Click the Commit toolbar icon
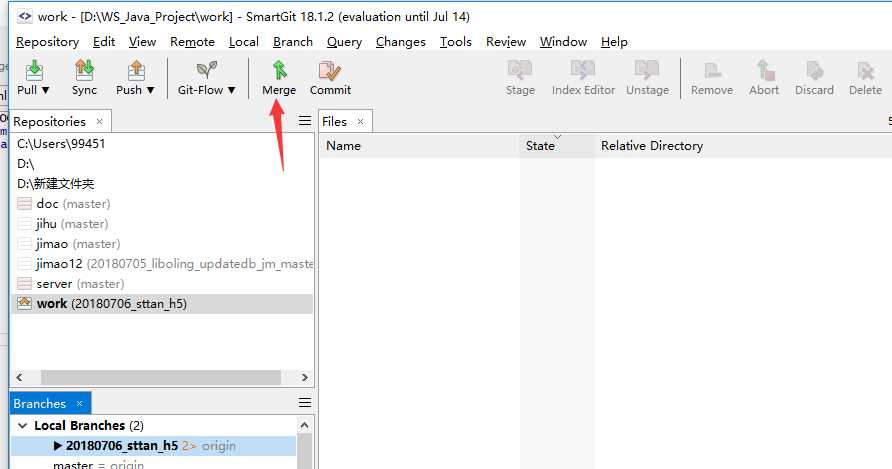 [x=330, y=71]
